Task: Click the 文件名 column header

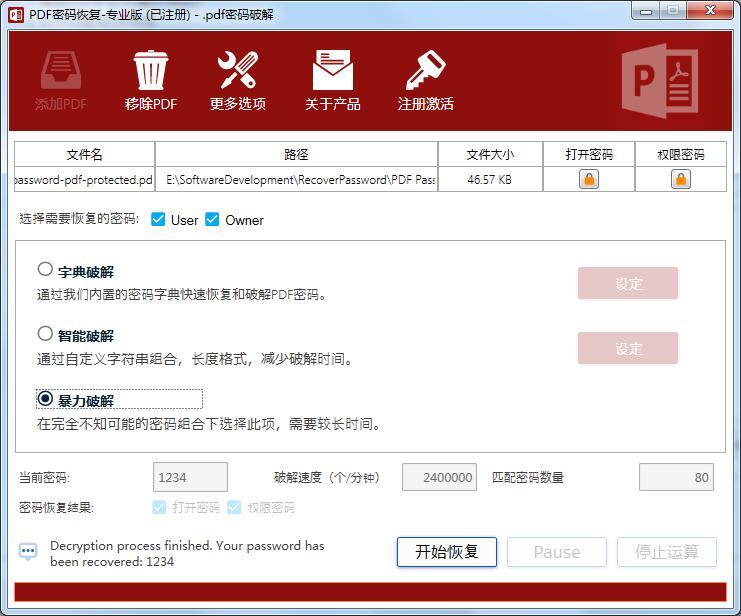Action: 85,154
